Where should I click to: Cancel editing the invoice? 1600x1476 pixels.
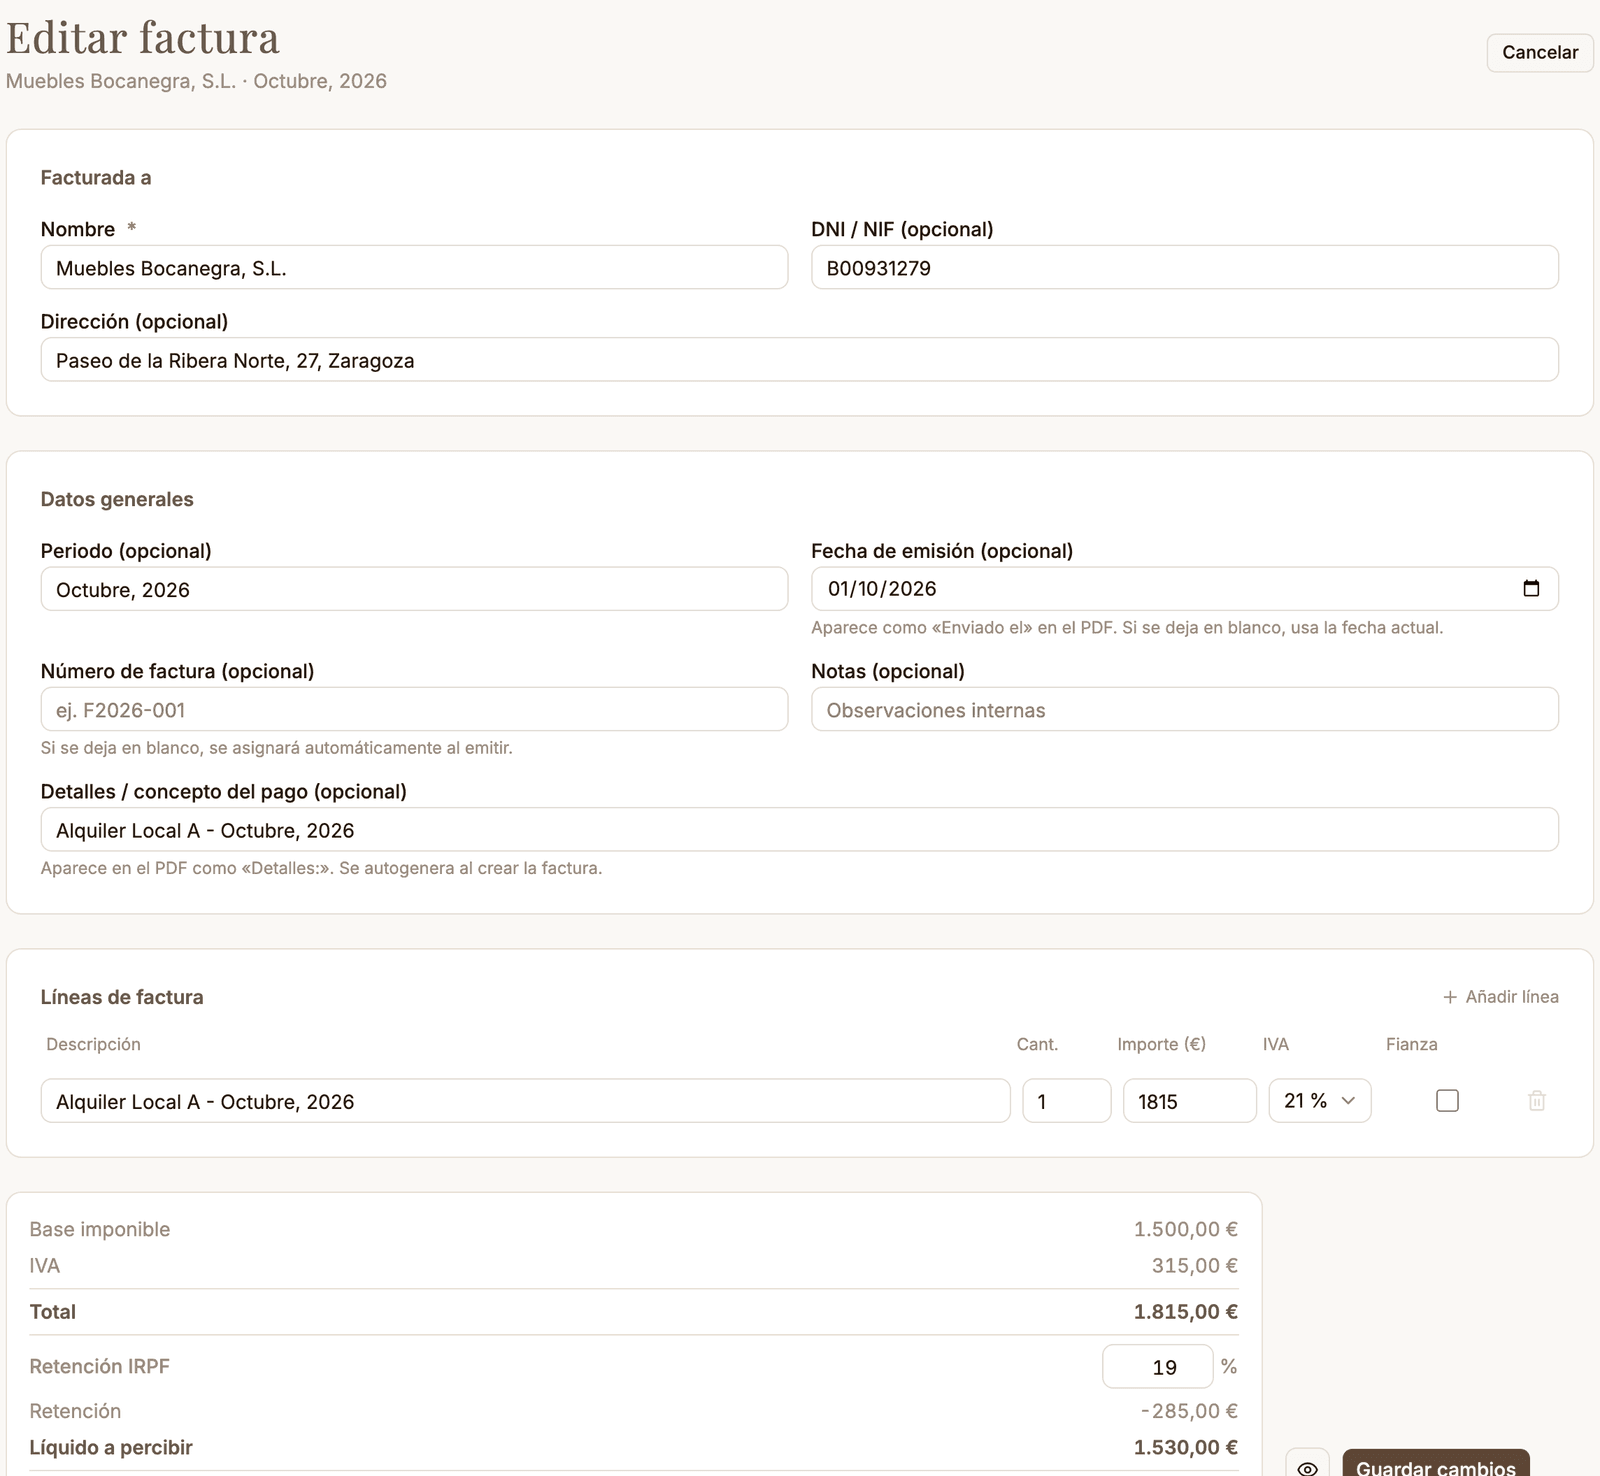pyautogui.click(x=1540, y=52)
